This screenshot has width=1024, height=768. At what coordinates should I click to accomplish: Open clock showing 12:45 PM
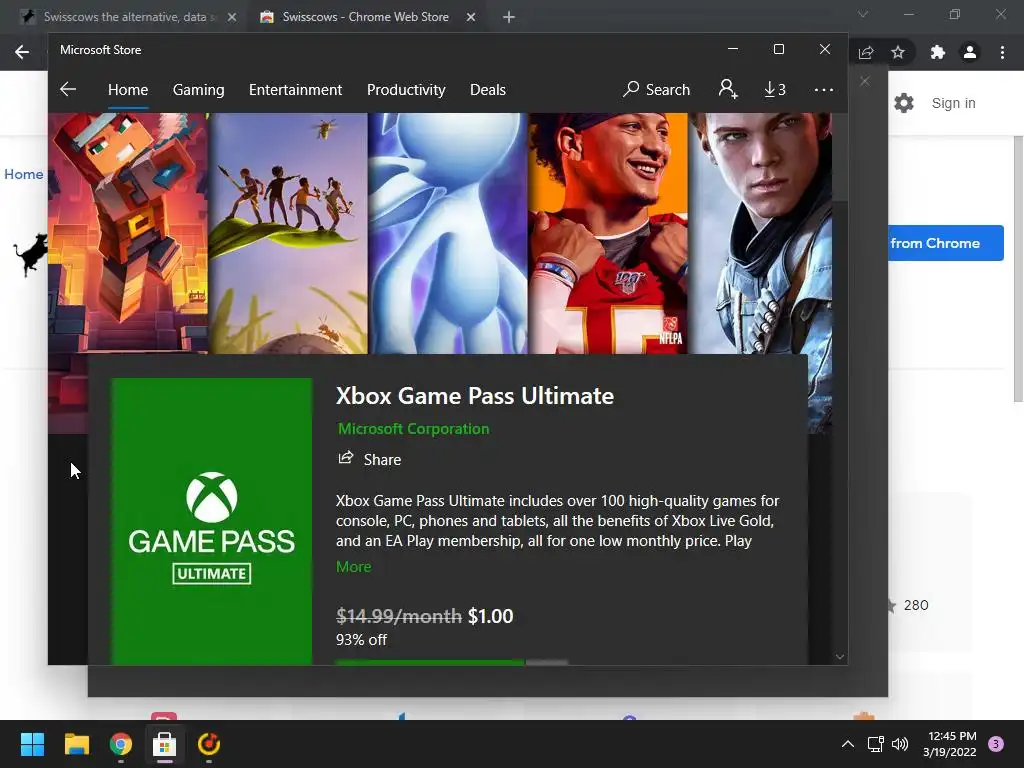[x=950, y=744]
